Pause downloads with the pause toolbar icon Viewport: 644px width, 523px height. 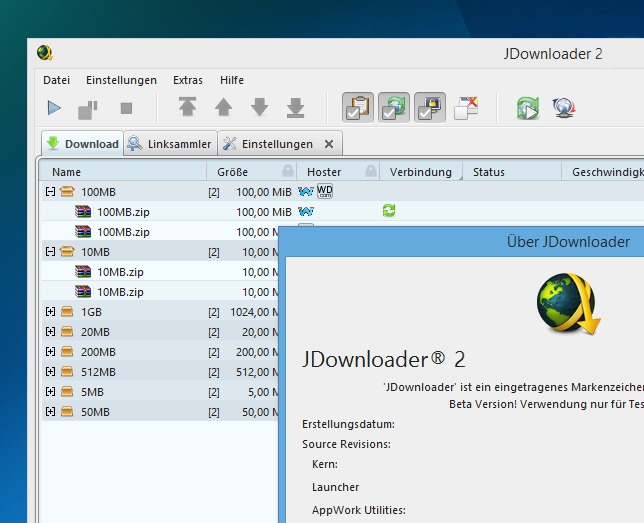[87, 109]
